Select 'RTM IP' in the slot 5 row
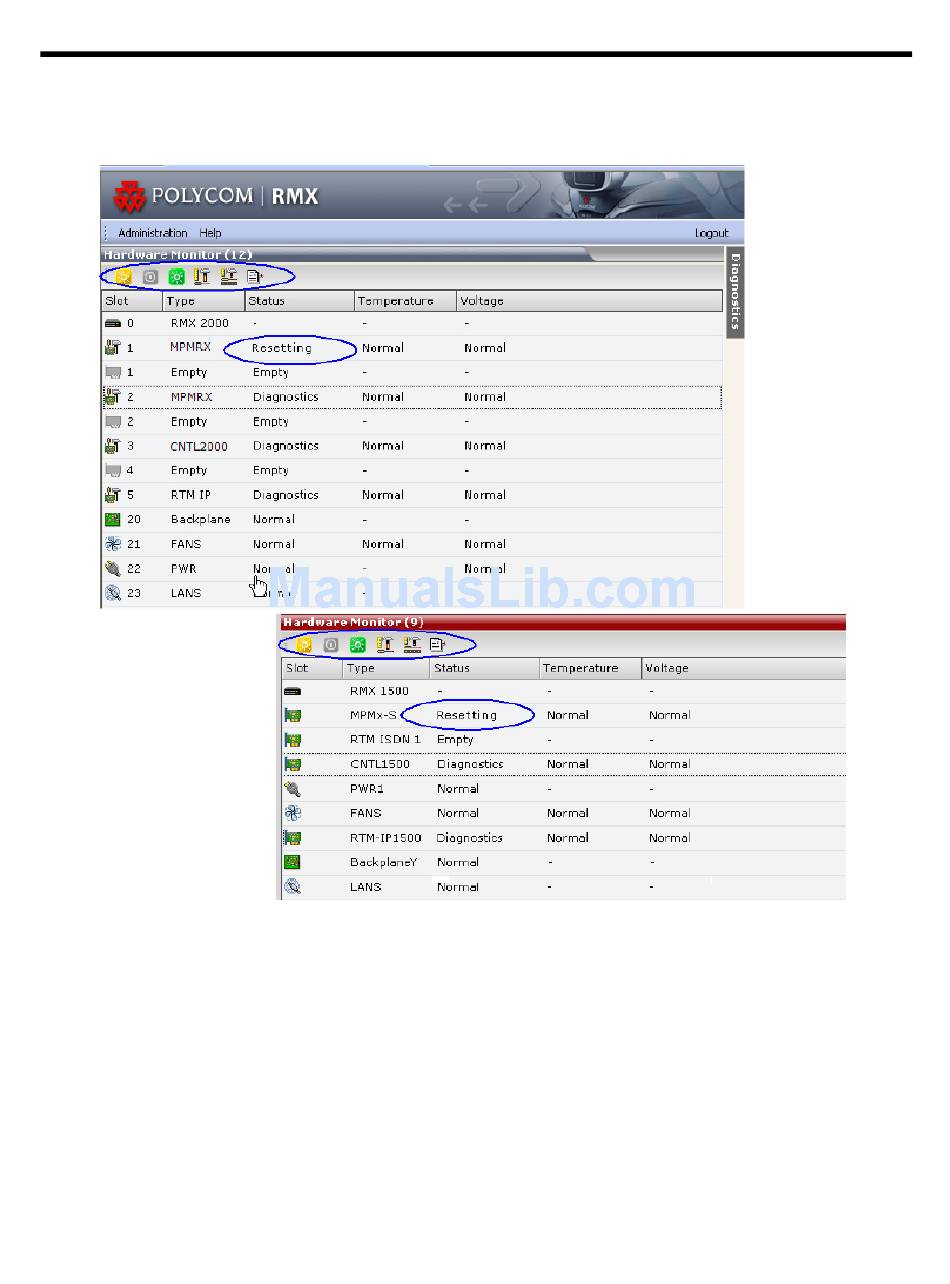950x1284 pixels. point(191,495)
